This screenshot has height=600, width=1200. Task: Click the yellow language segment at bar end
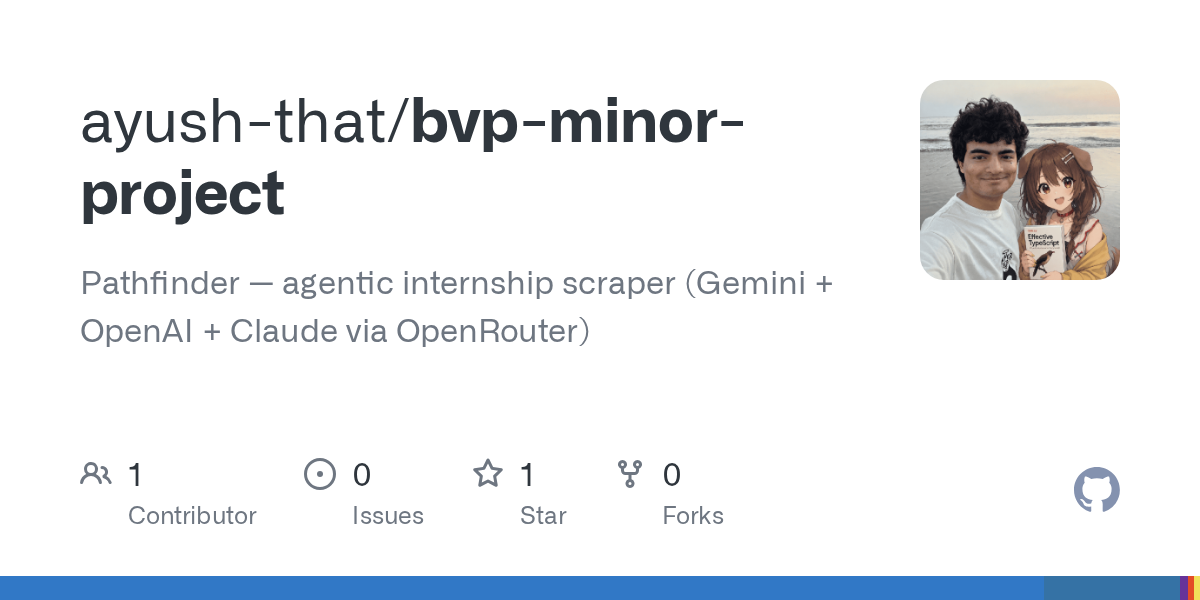1195,588
